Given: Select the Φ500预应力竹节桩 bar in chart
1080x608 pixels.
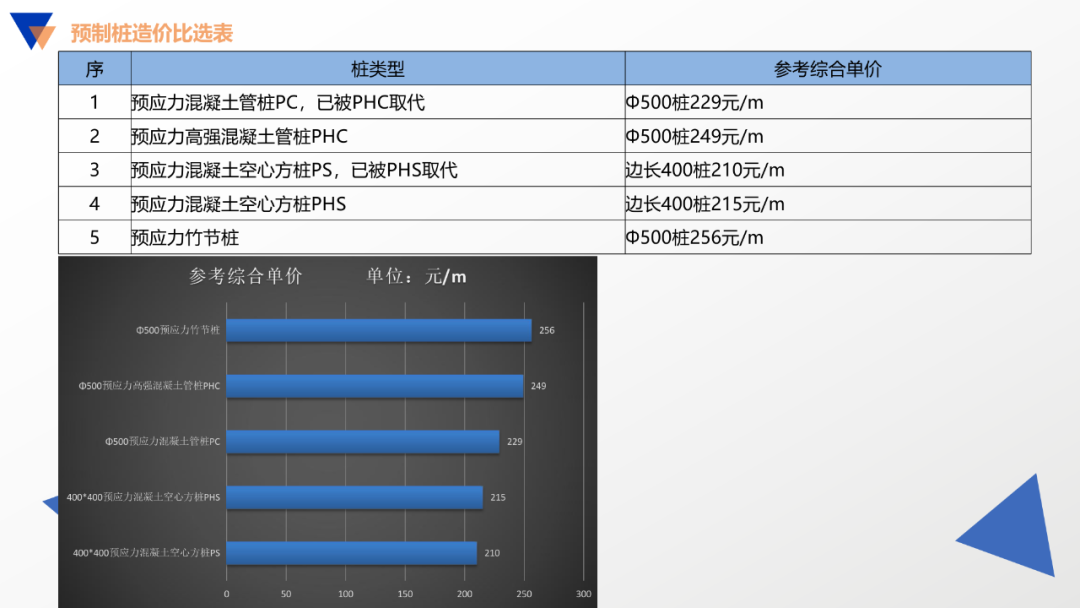Looking at the screenshot, I should tap(379, 331).
